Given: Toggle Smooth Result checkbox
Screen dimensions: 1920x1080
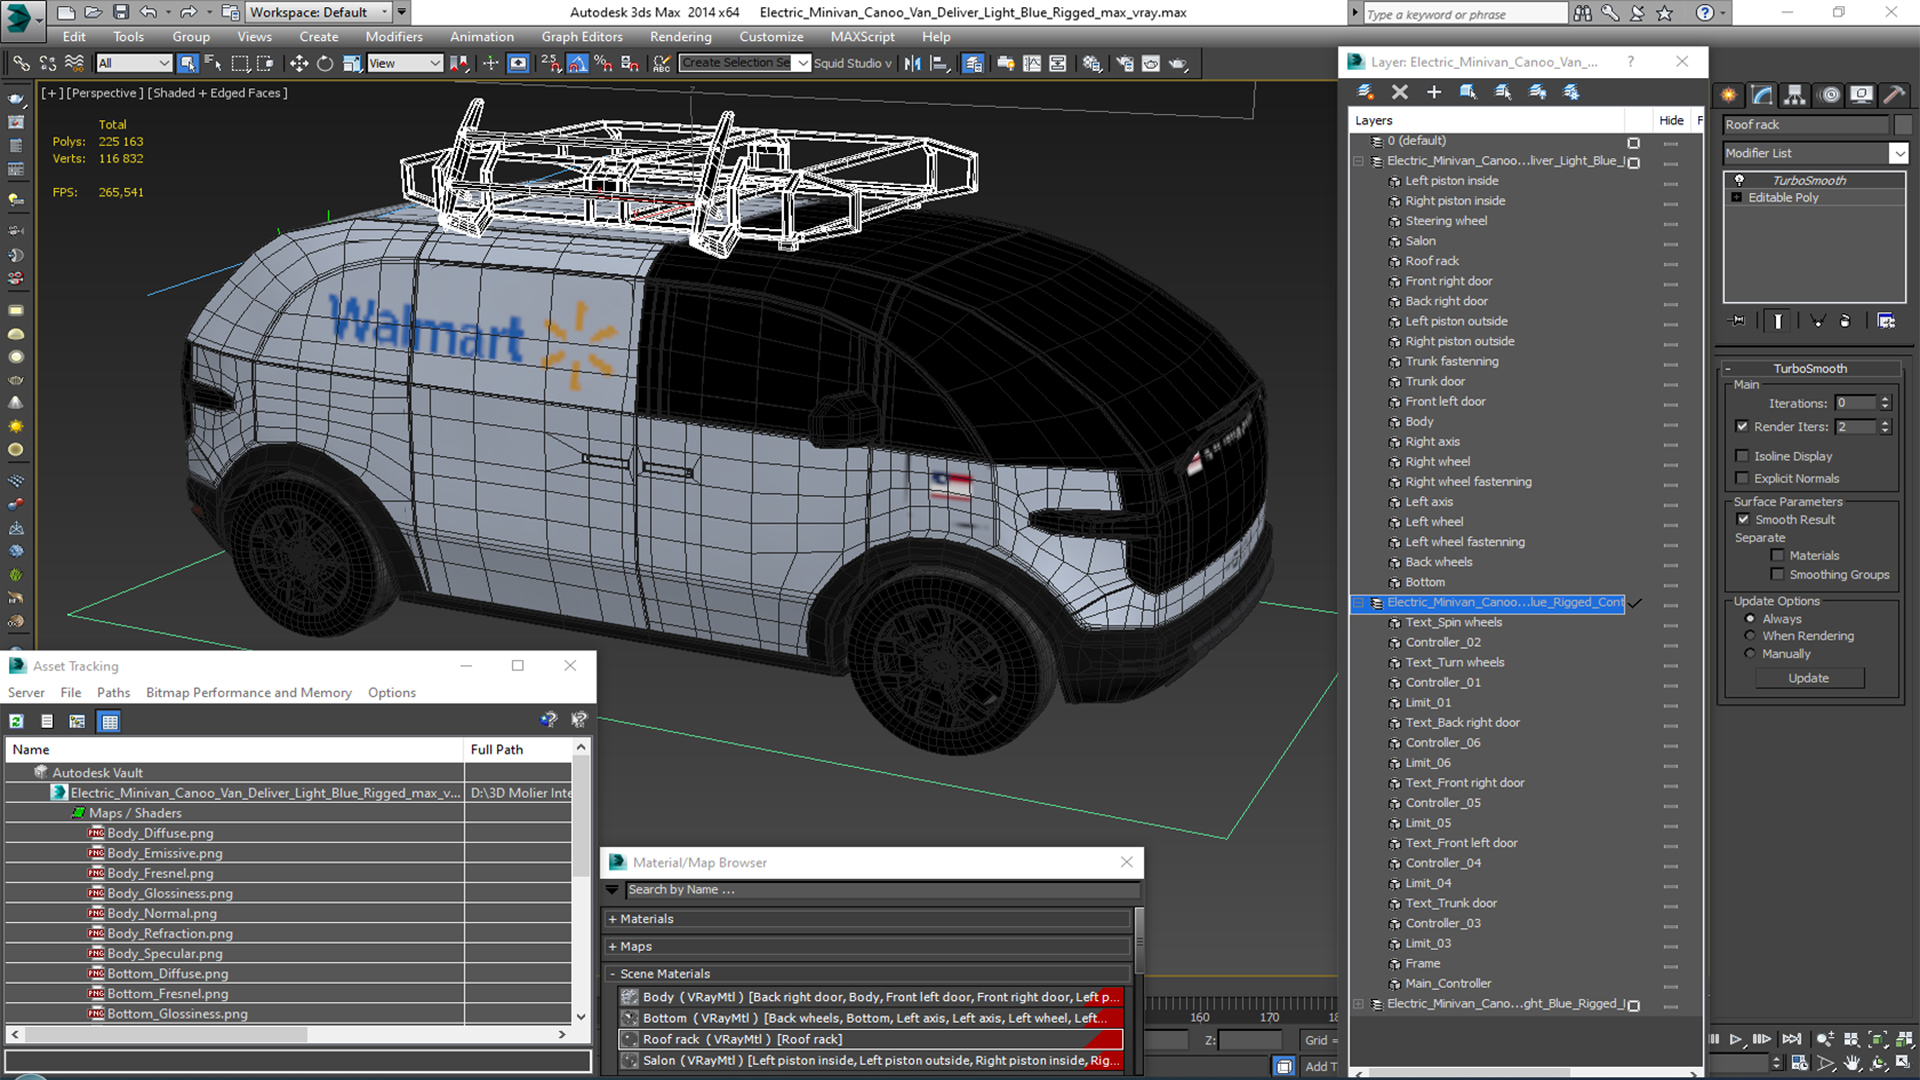Looking at the screenshot, I should click(1743, 519).
